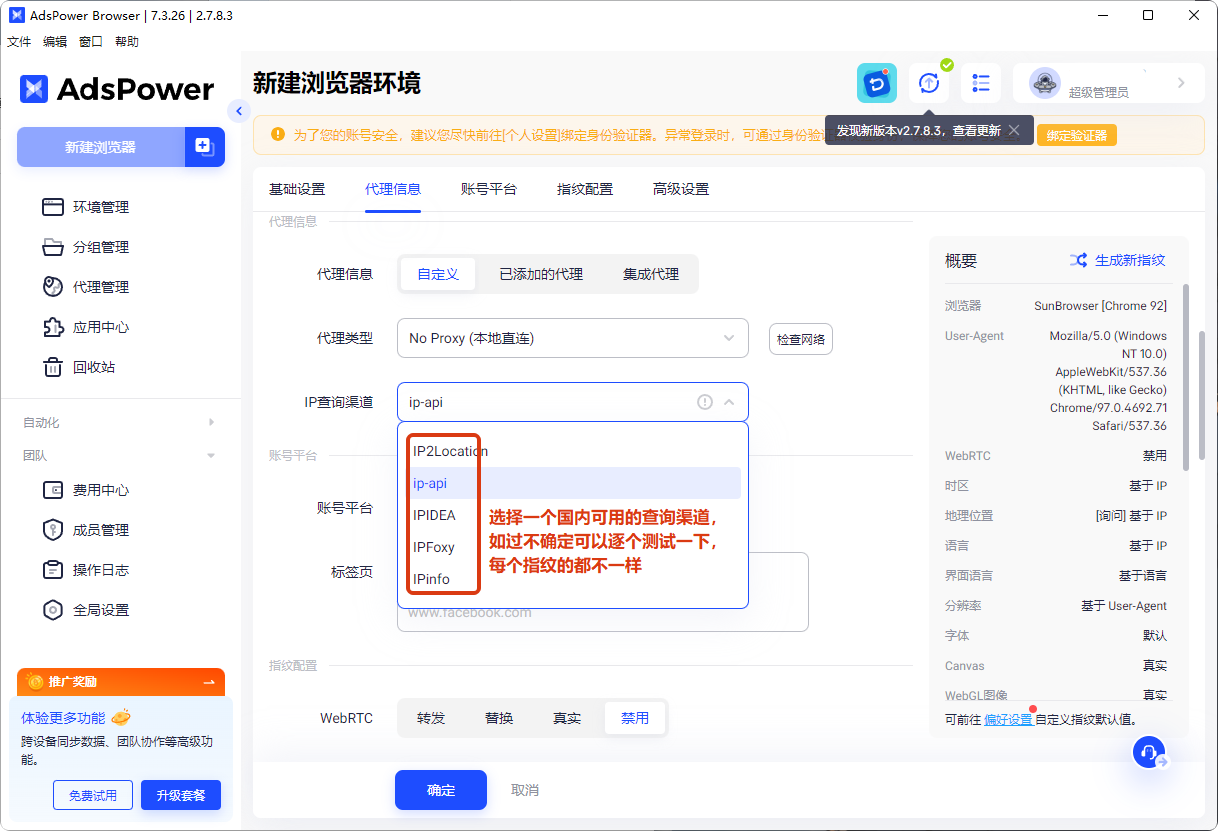Click the AdsPower logo in sidebar
Screen dimensions: 1218x831
point(117,89)
